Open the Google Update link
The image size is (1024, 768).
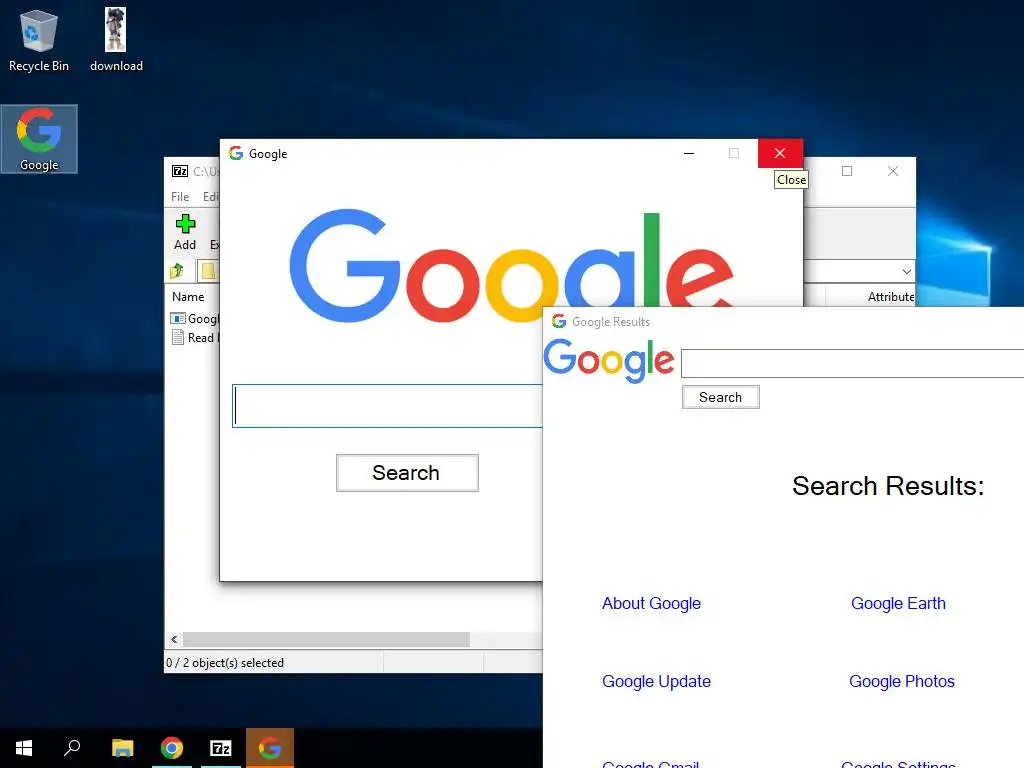(x=656, y=681)
